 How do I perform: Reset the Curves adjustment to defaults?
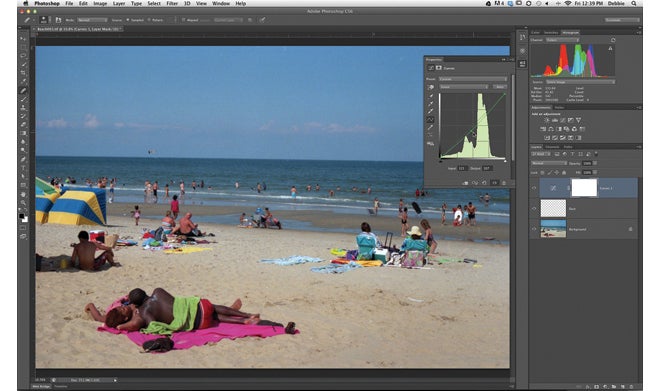[x=484, y=183]
